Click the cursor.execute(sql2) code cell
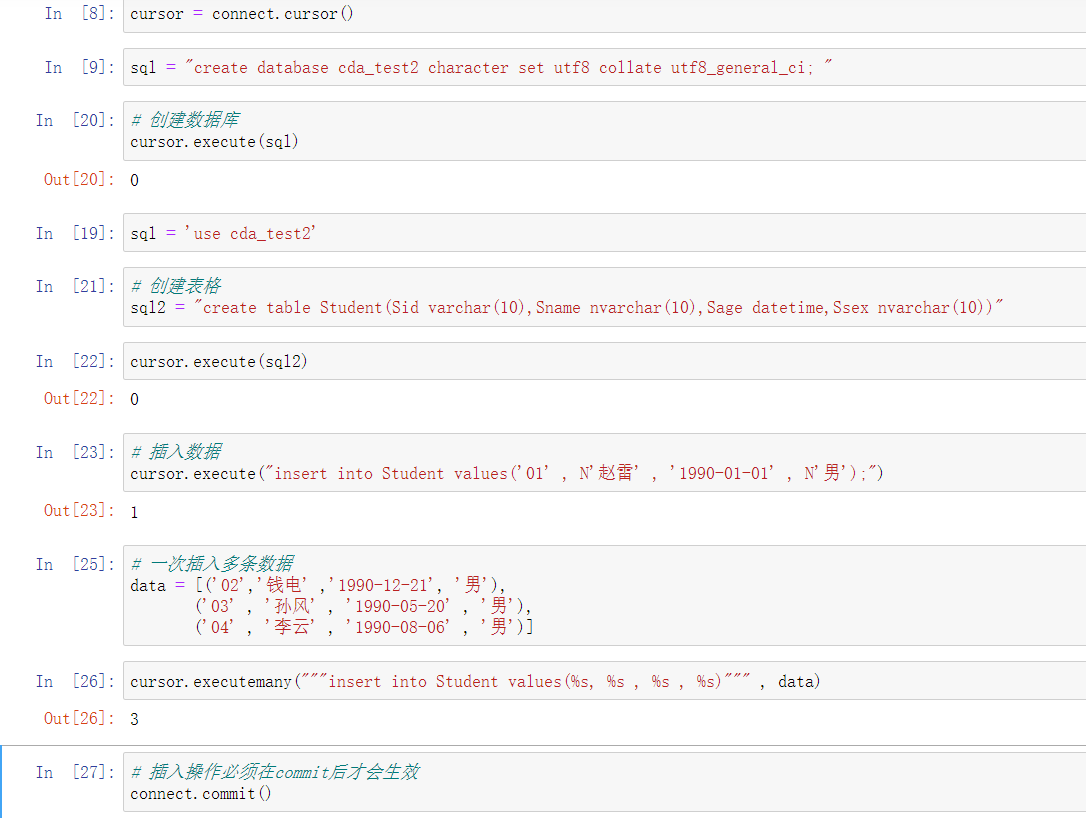The width and height of the screenshot is (1086, 818). click(x=600, y=361)
